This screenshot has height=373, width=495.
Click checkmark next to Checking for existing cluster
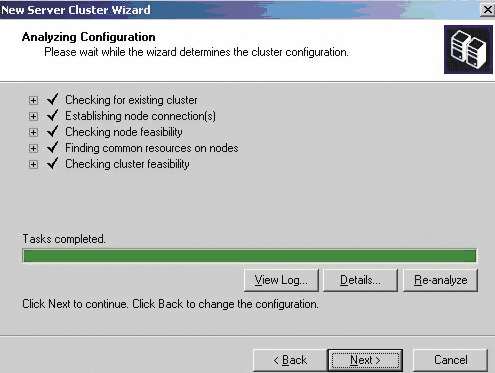53,99
